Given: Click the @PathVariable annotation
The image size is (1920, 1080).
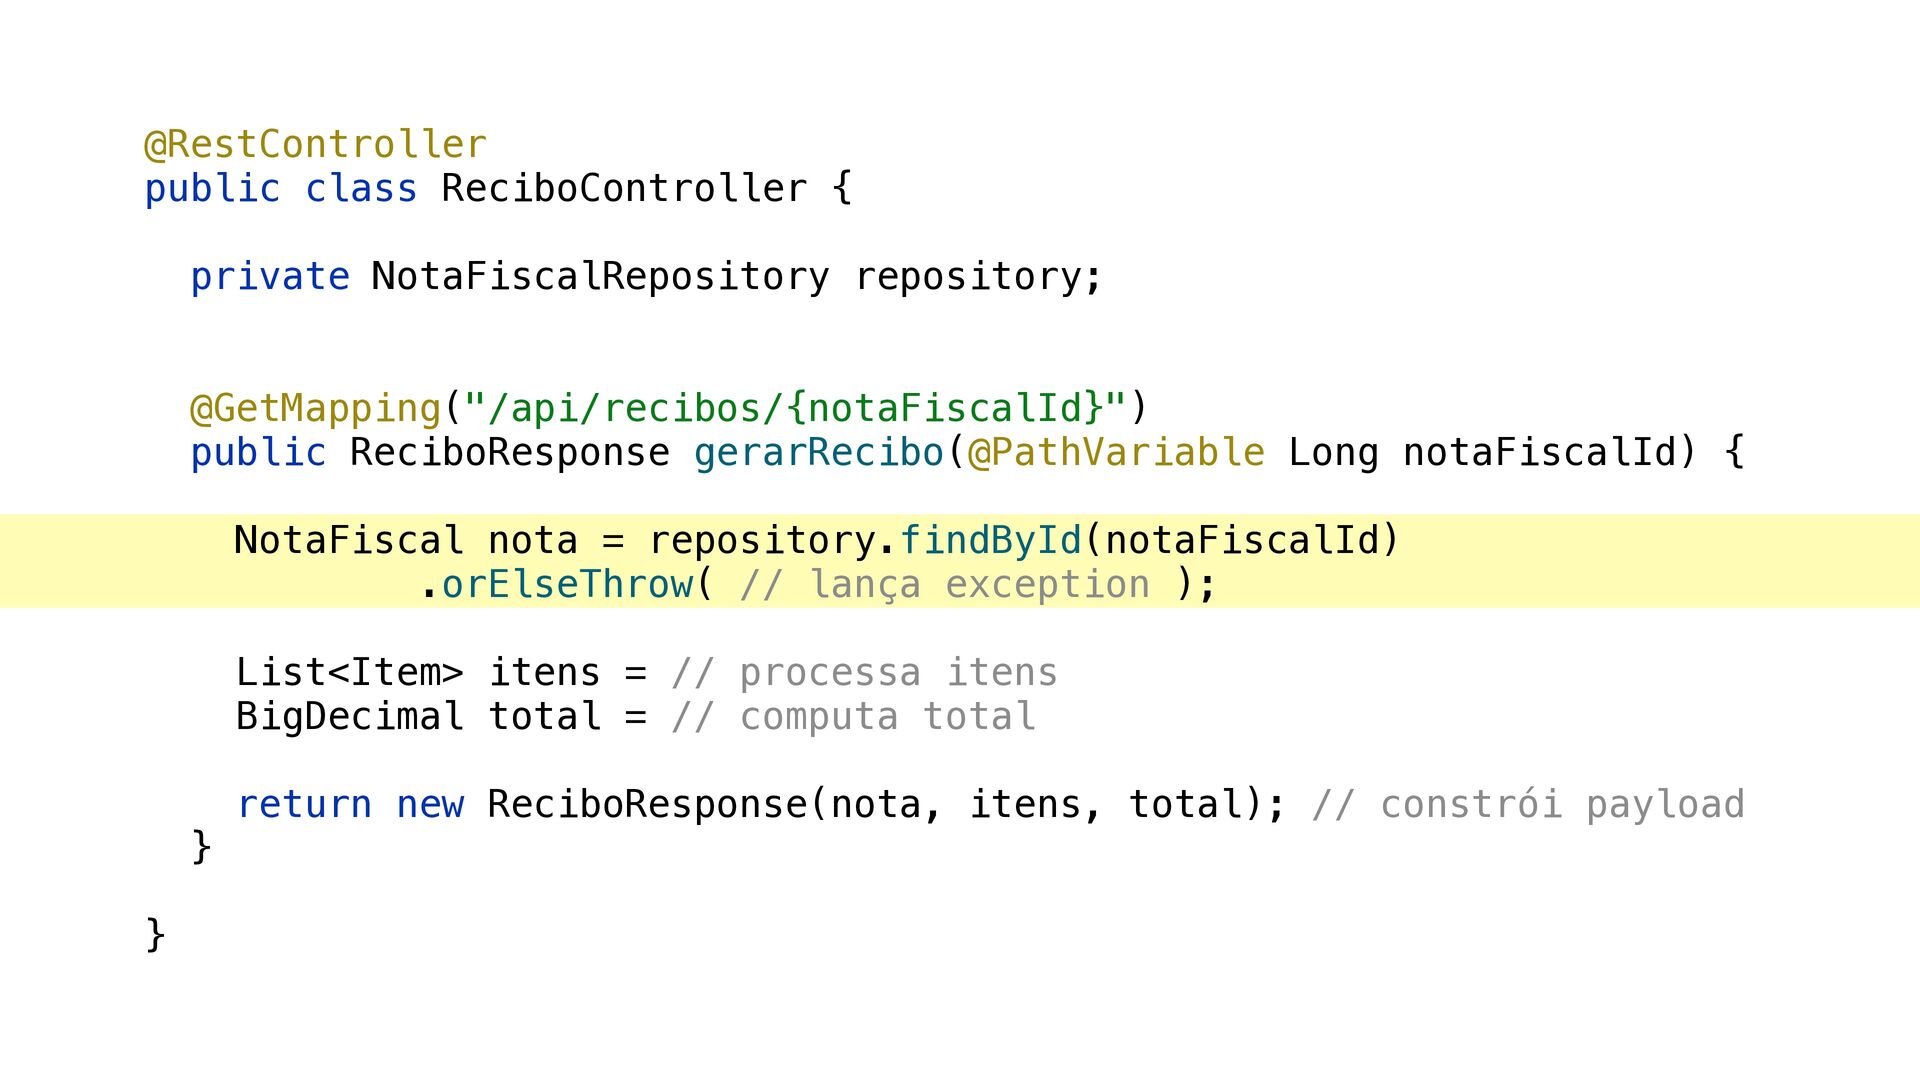Looking at the screenshot, I should pos(1116,453).
